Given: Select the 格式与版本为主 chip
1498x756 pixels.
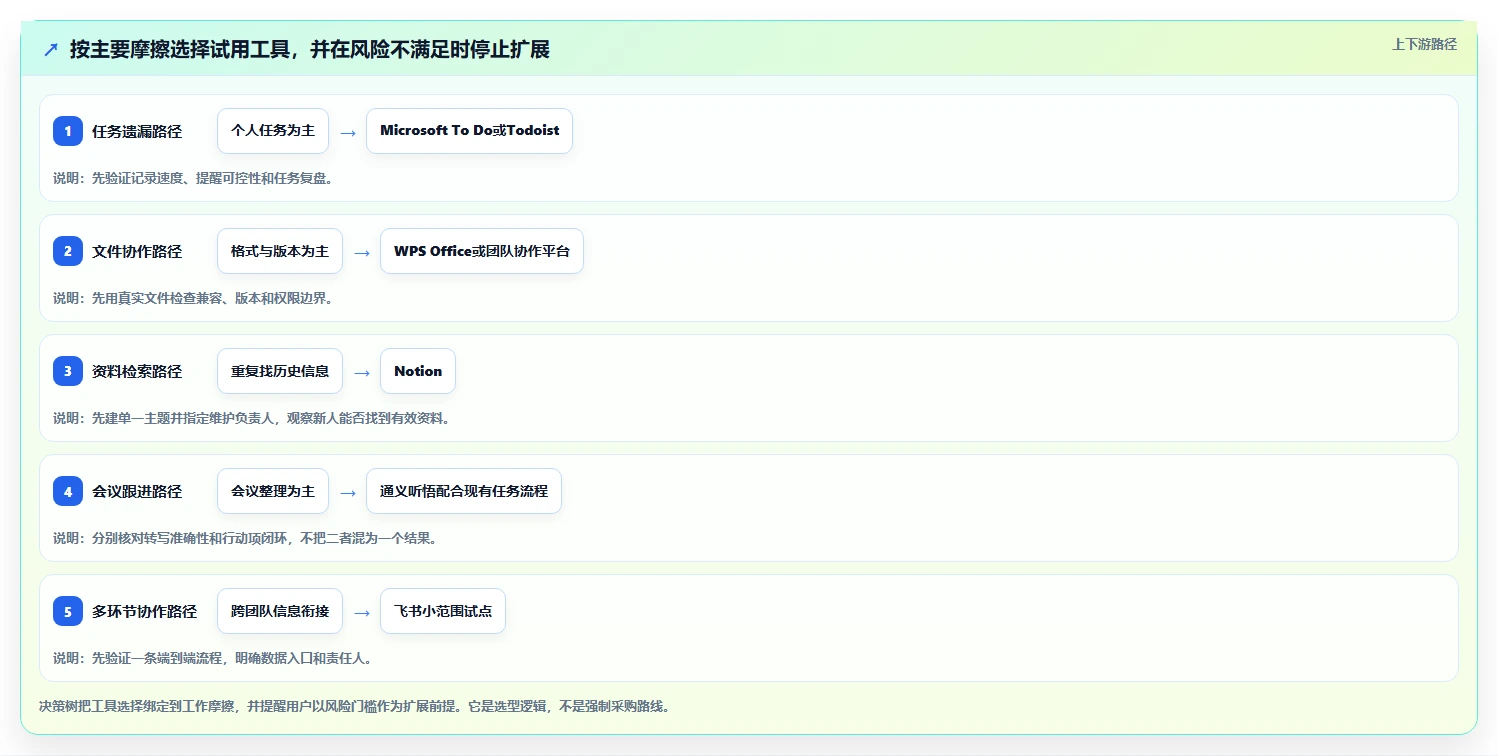Looking at the screenshot, I should 280,251.
